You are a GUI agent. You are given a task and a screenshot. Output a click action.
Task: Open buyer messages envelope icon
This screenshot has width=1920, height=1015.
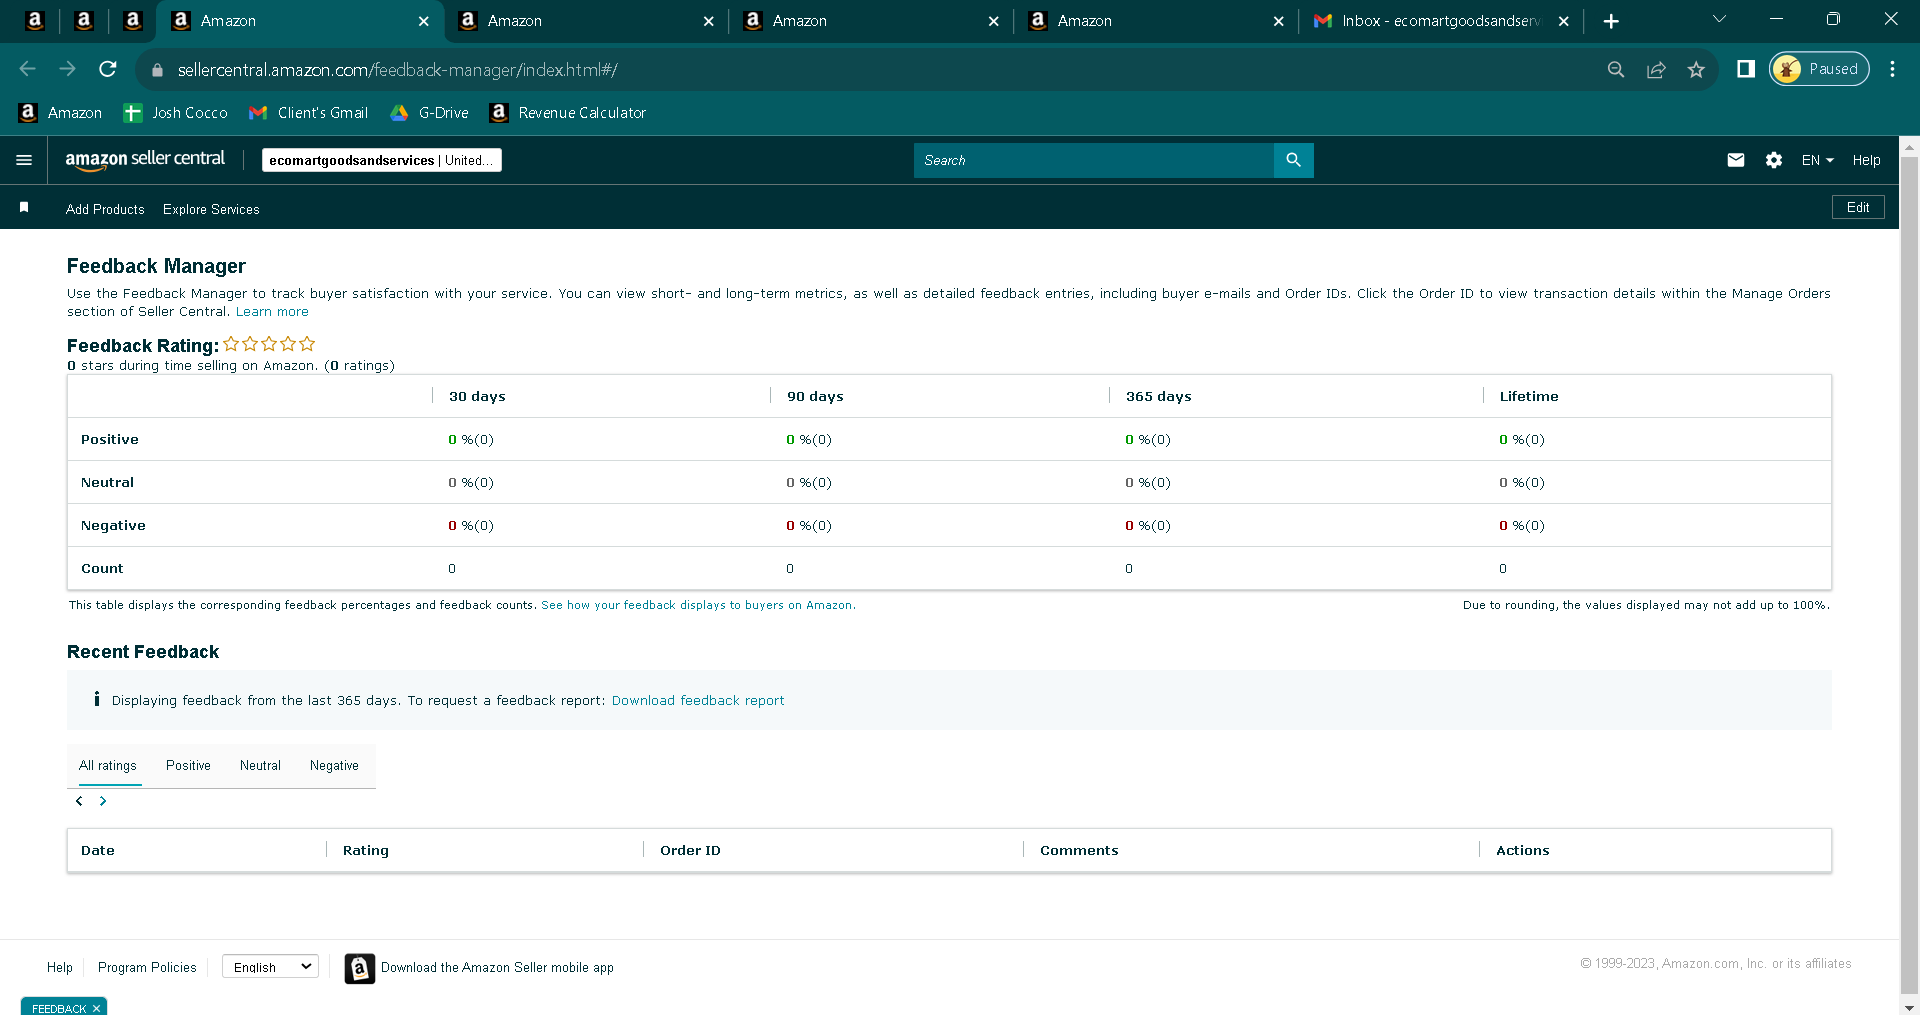point(1736,160)
